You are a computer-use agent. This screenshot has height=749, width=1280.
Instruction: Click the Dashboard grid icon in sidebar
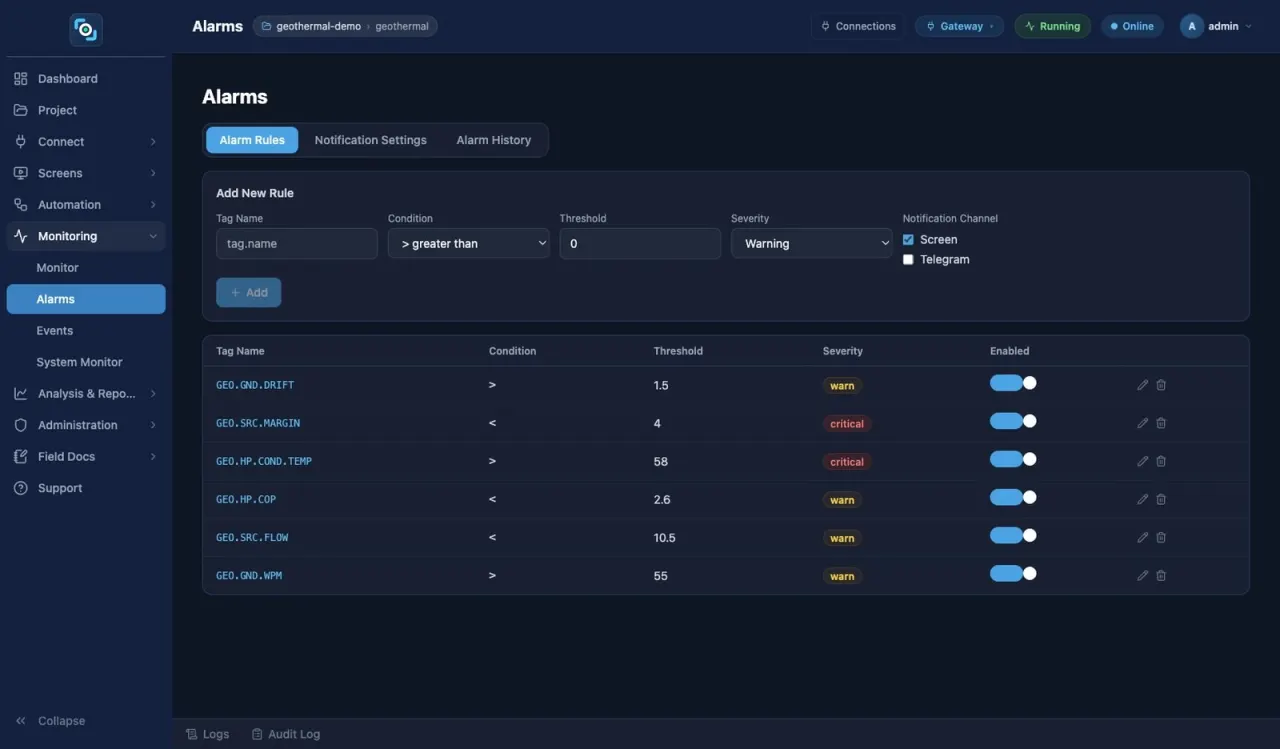pyautogui.click(x=21, y=79)
